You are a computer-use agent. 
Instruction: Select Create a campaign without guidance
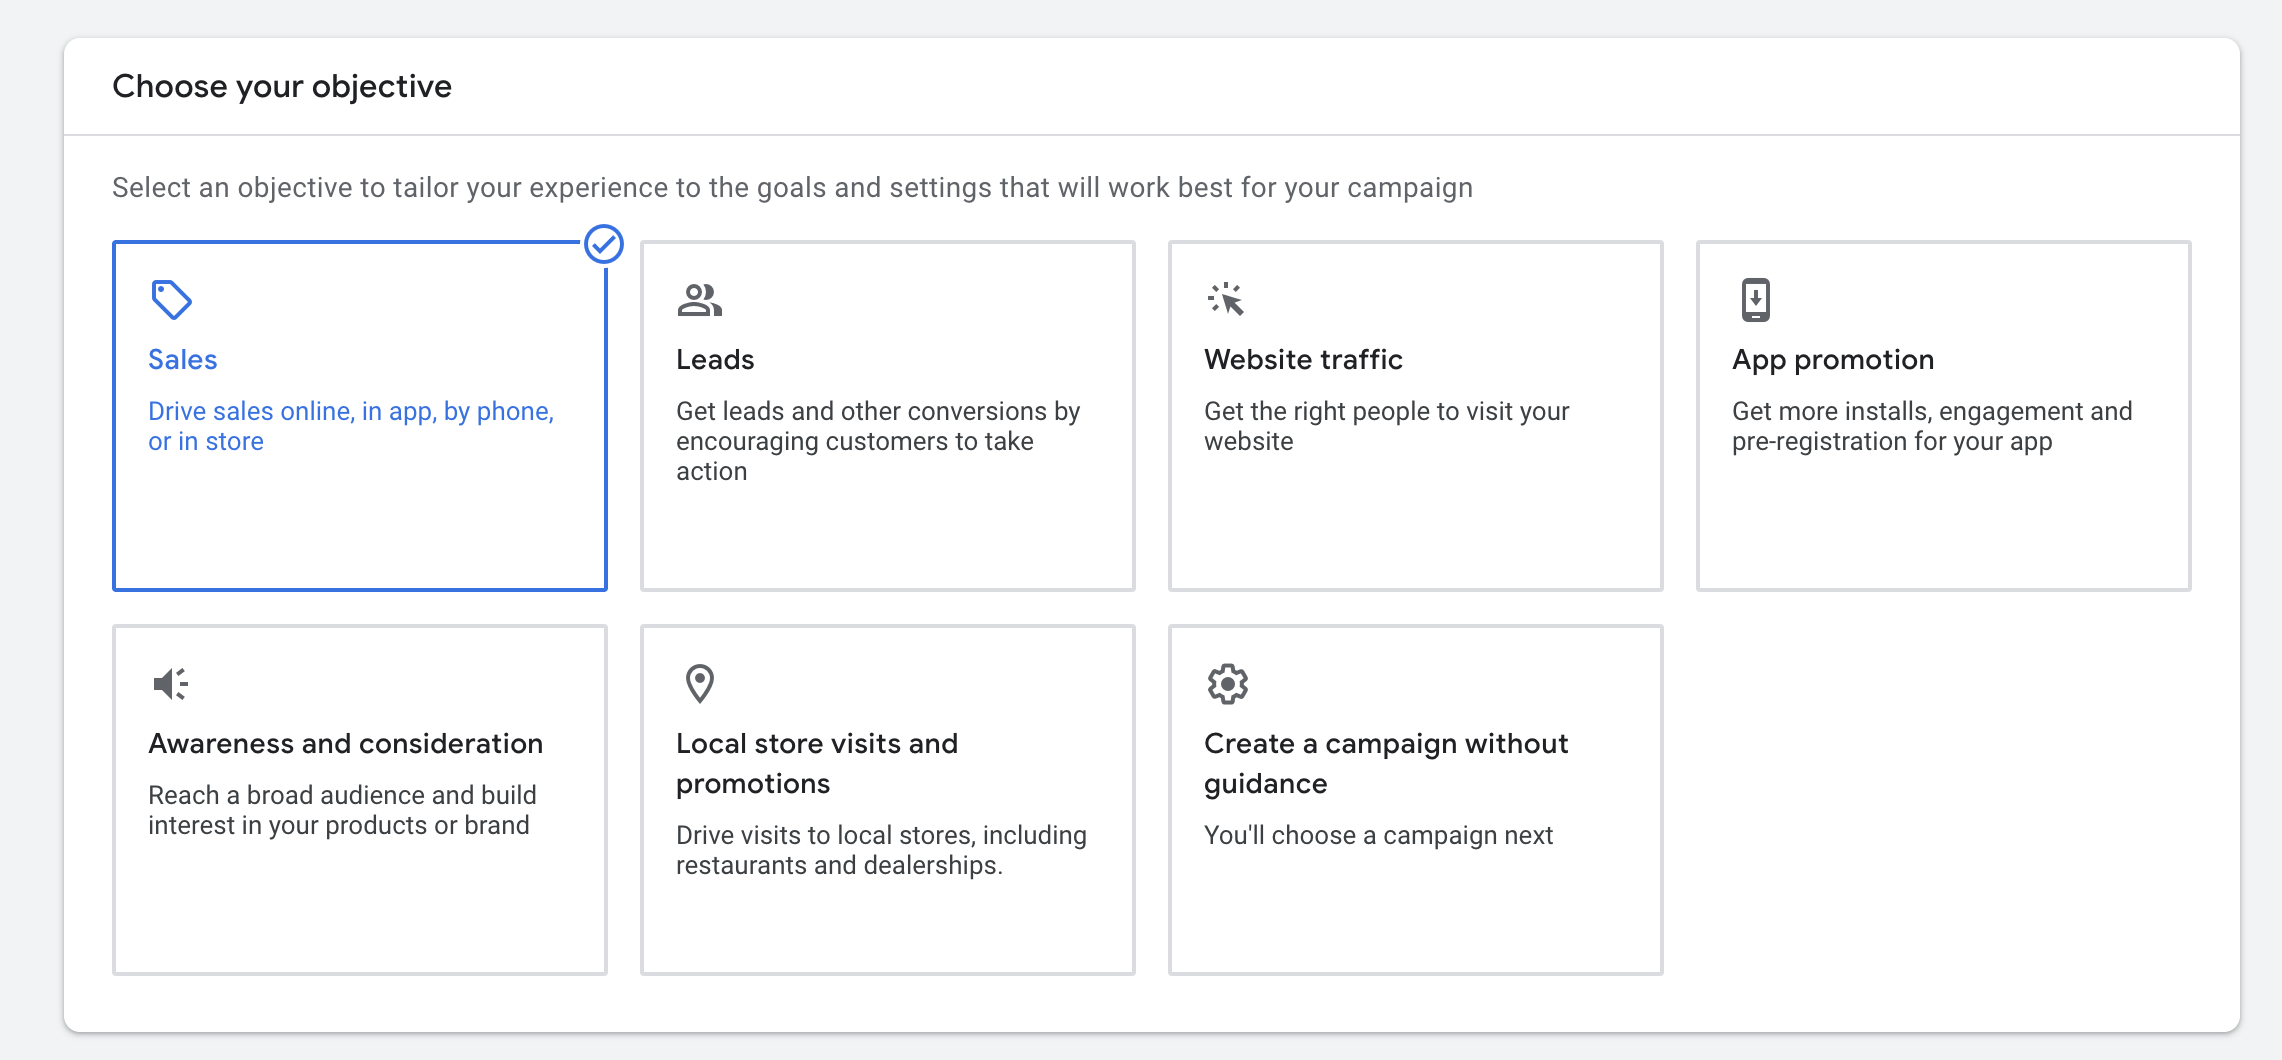click(1416, 800)
